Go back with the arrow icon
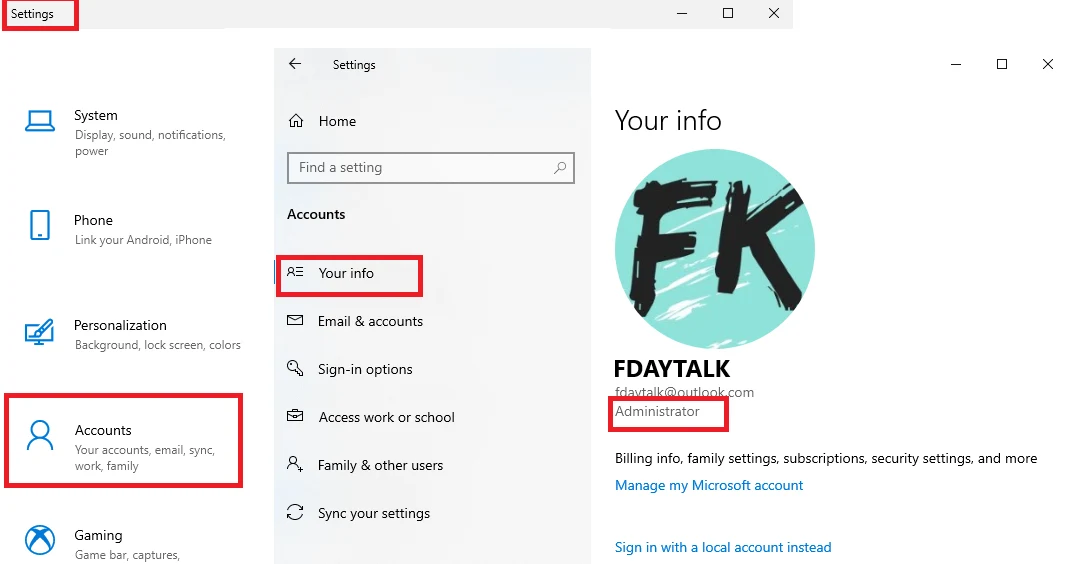 tap(295, 64)
